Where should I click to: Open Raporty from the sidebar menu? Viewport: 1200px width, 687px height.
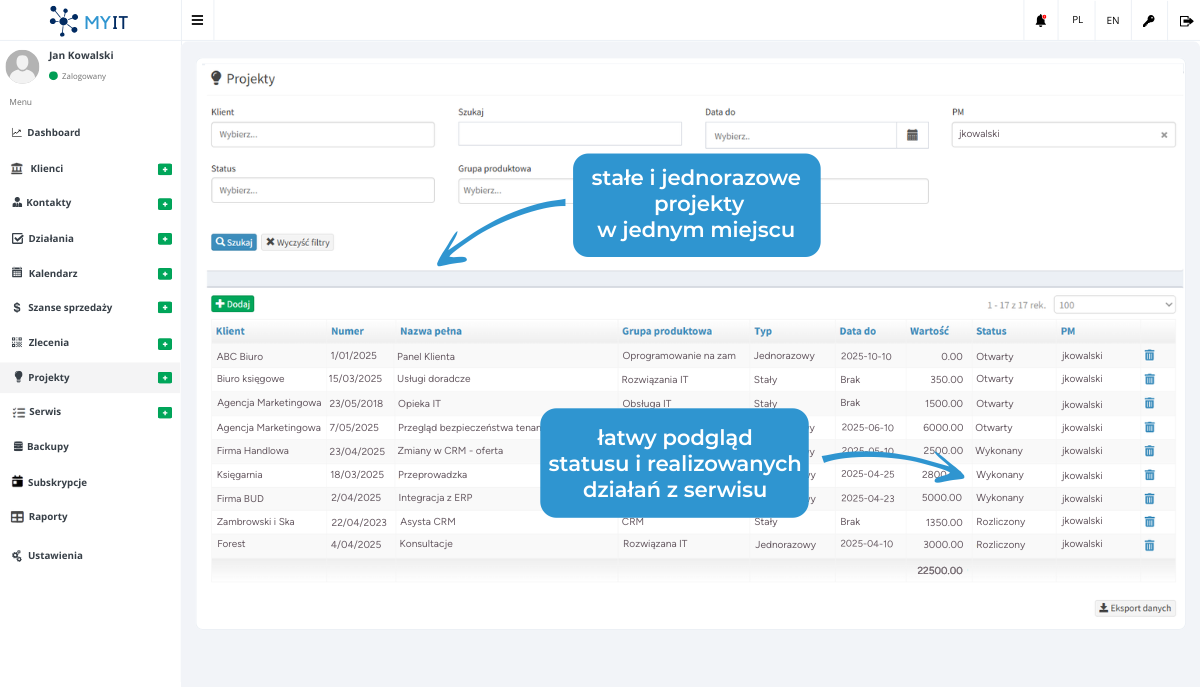pyautogui.click(x=48, y=517)
